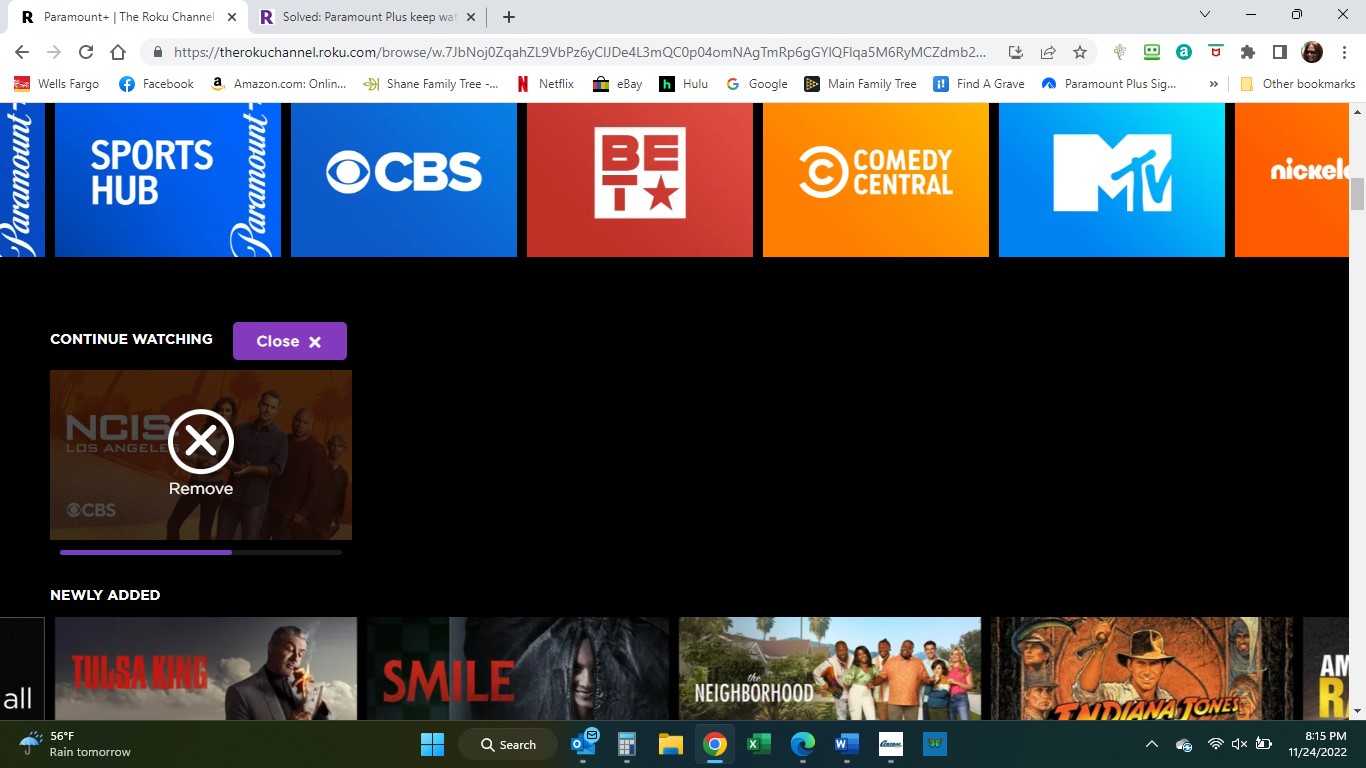Viewport: 1366px width, 768px height.
Task: Switch to the Paramount+ Roku Channel tab
Action: click(128, 17)
